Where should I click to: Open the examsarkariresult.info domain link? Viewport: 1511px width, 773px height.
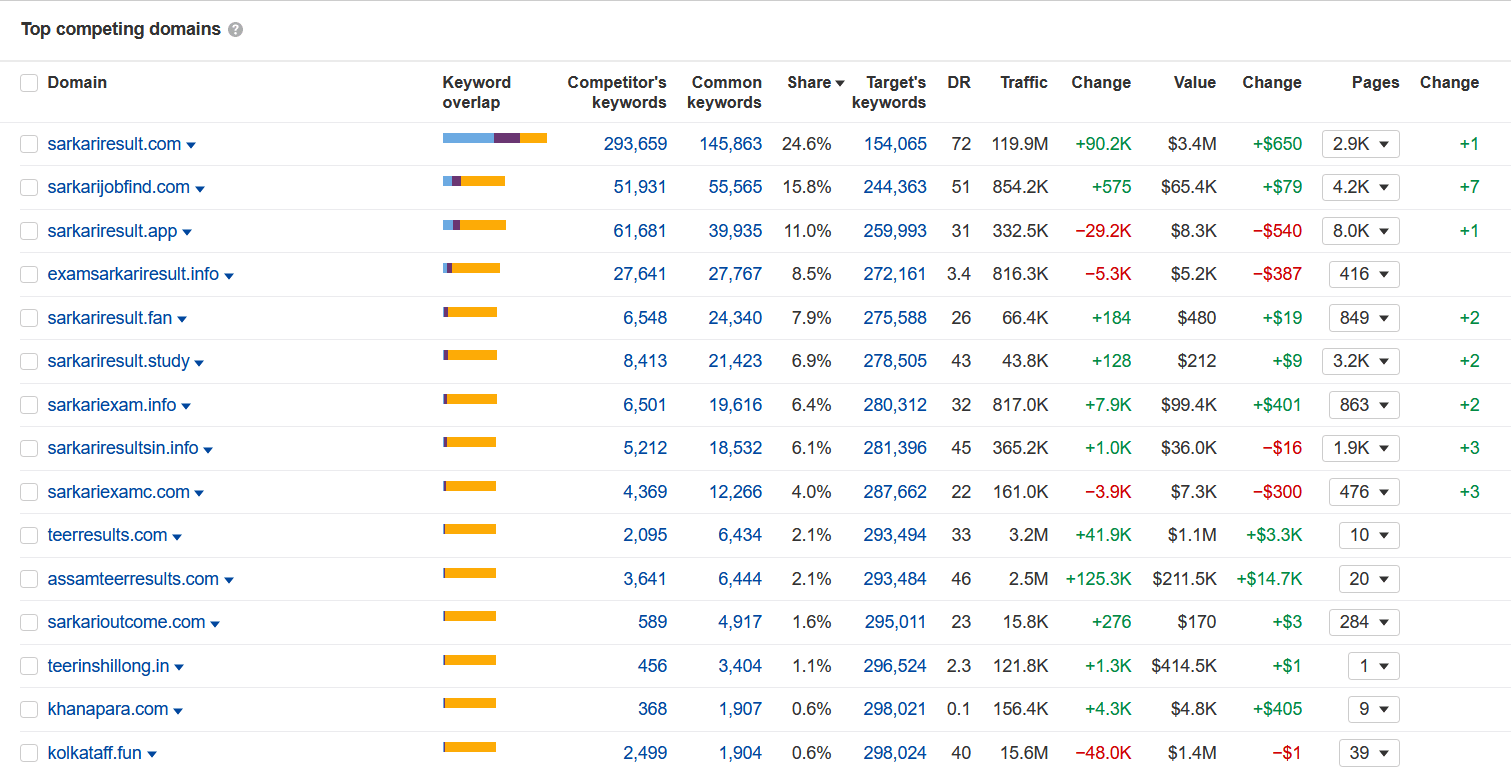[133, 274]
